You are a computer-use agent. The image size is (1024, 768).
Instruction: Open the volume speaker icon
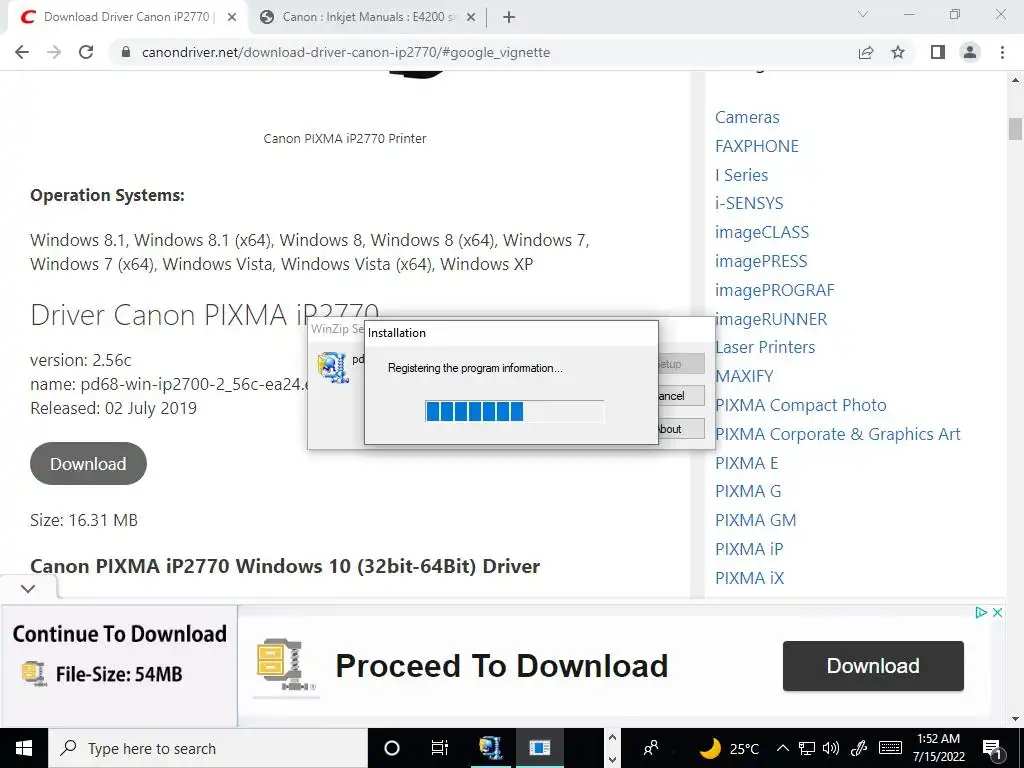831,748
